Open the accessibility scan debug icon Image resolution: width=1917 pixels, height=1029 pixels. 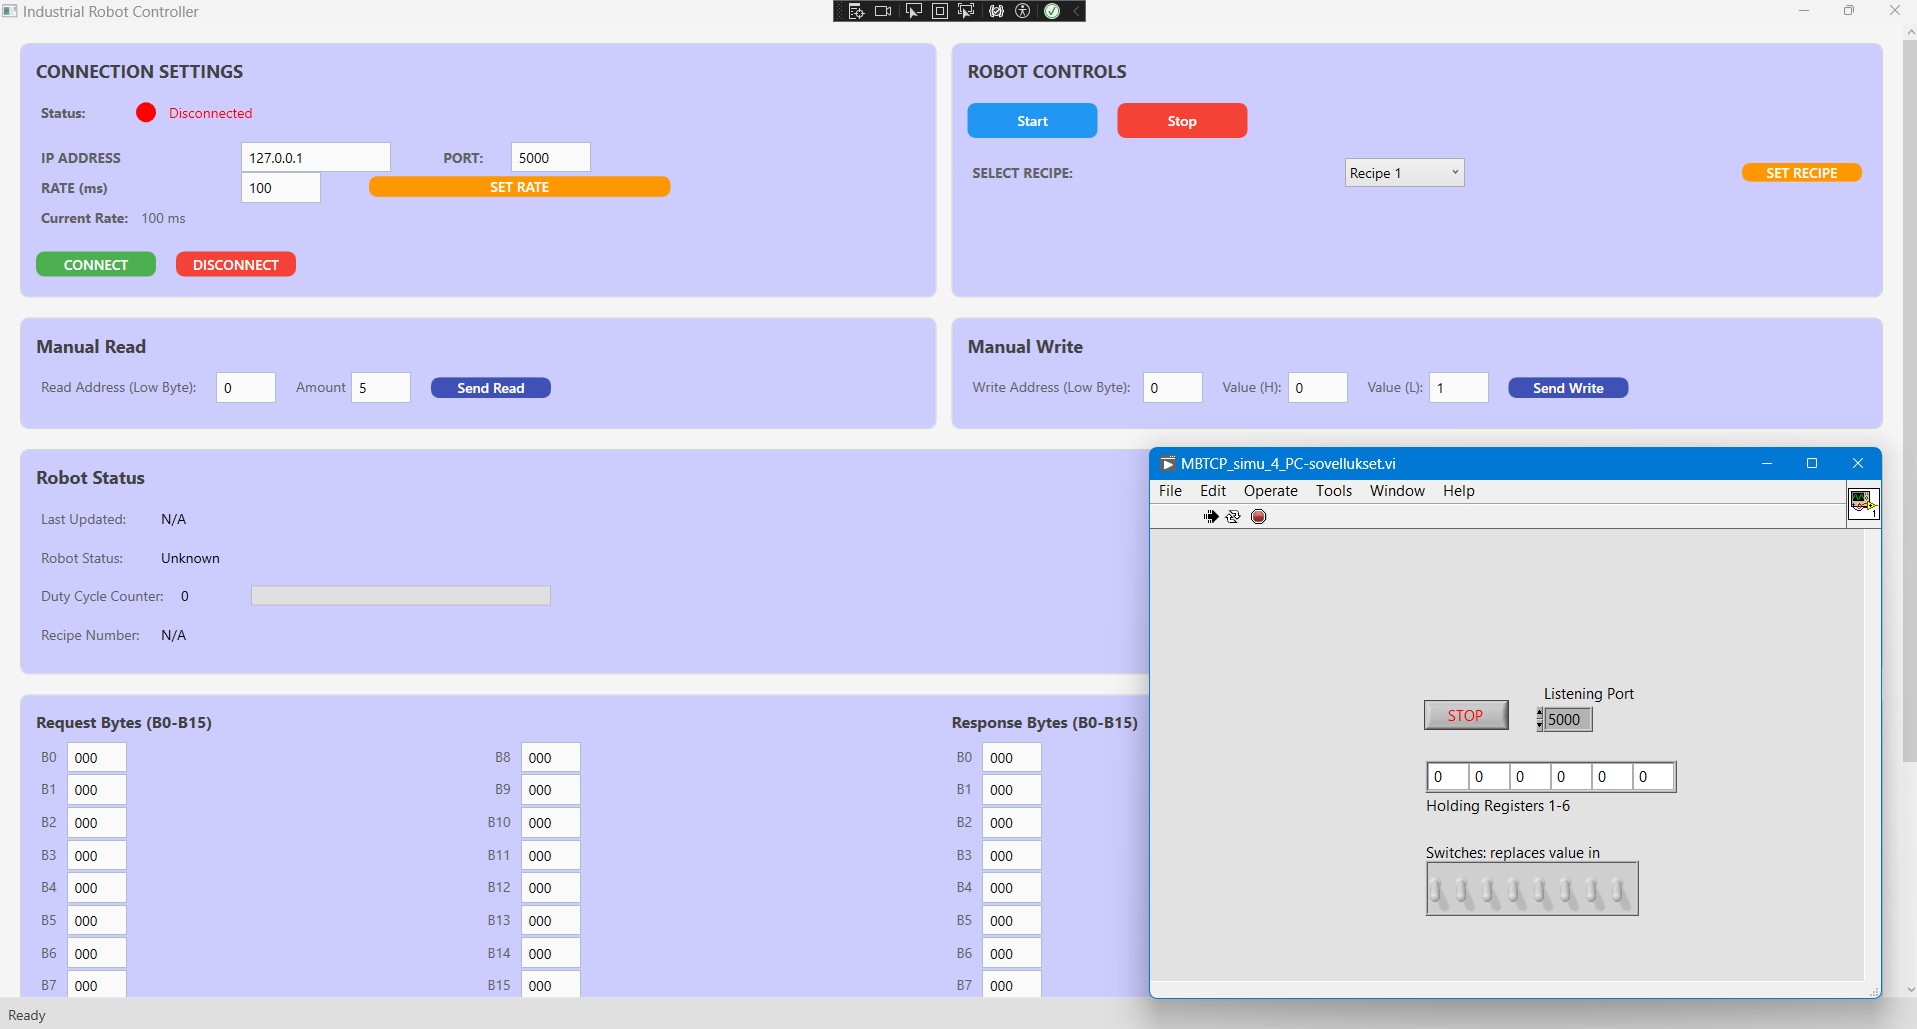pyautogui.click(x=1023, y=11)
